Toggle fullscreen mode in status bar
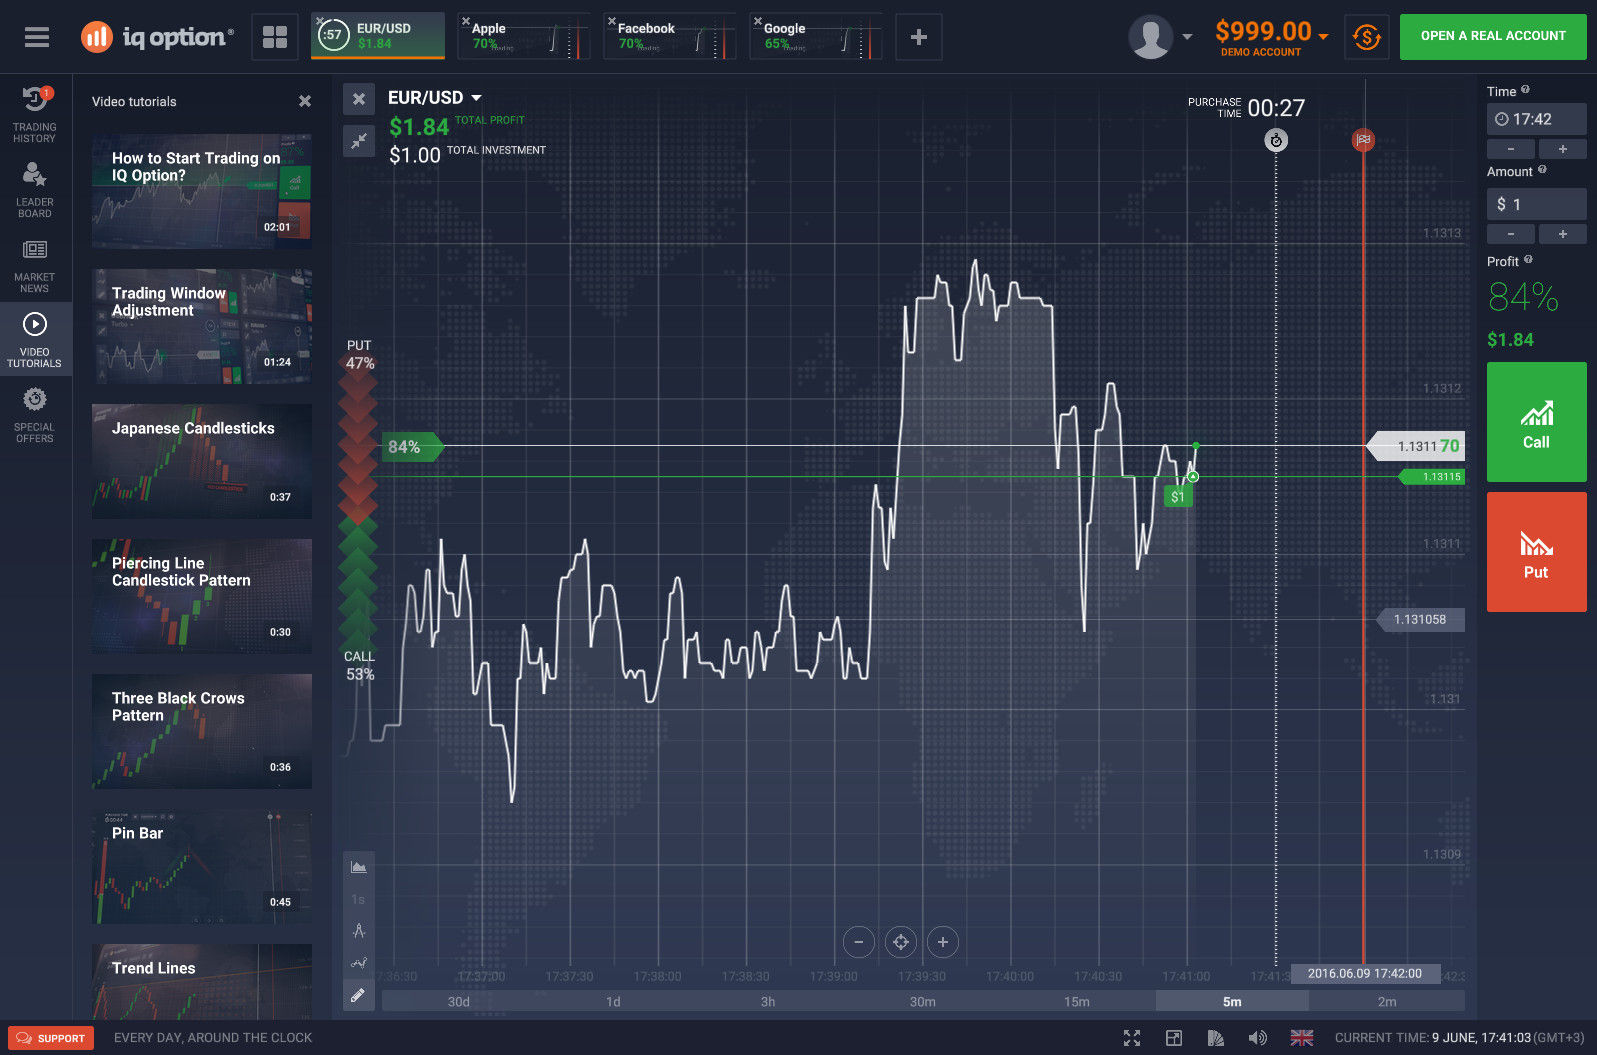1597x1055 pixels. (x=1132, y=1038)
